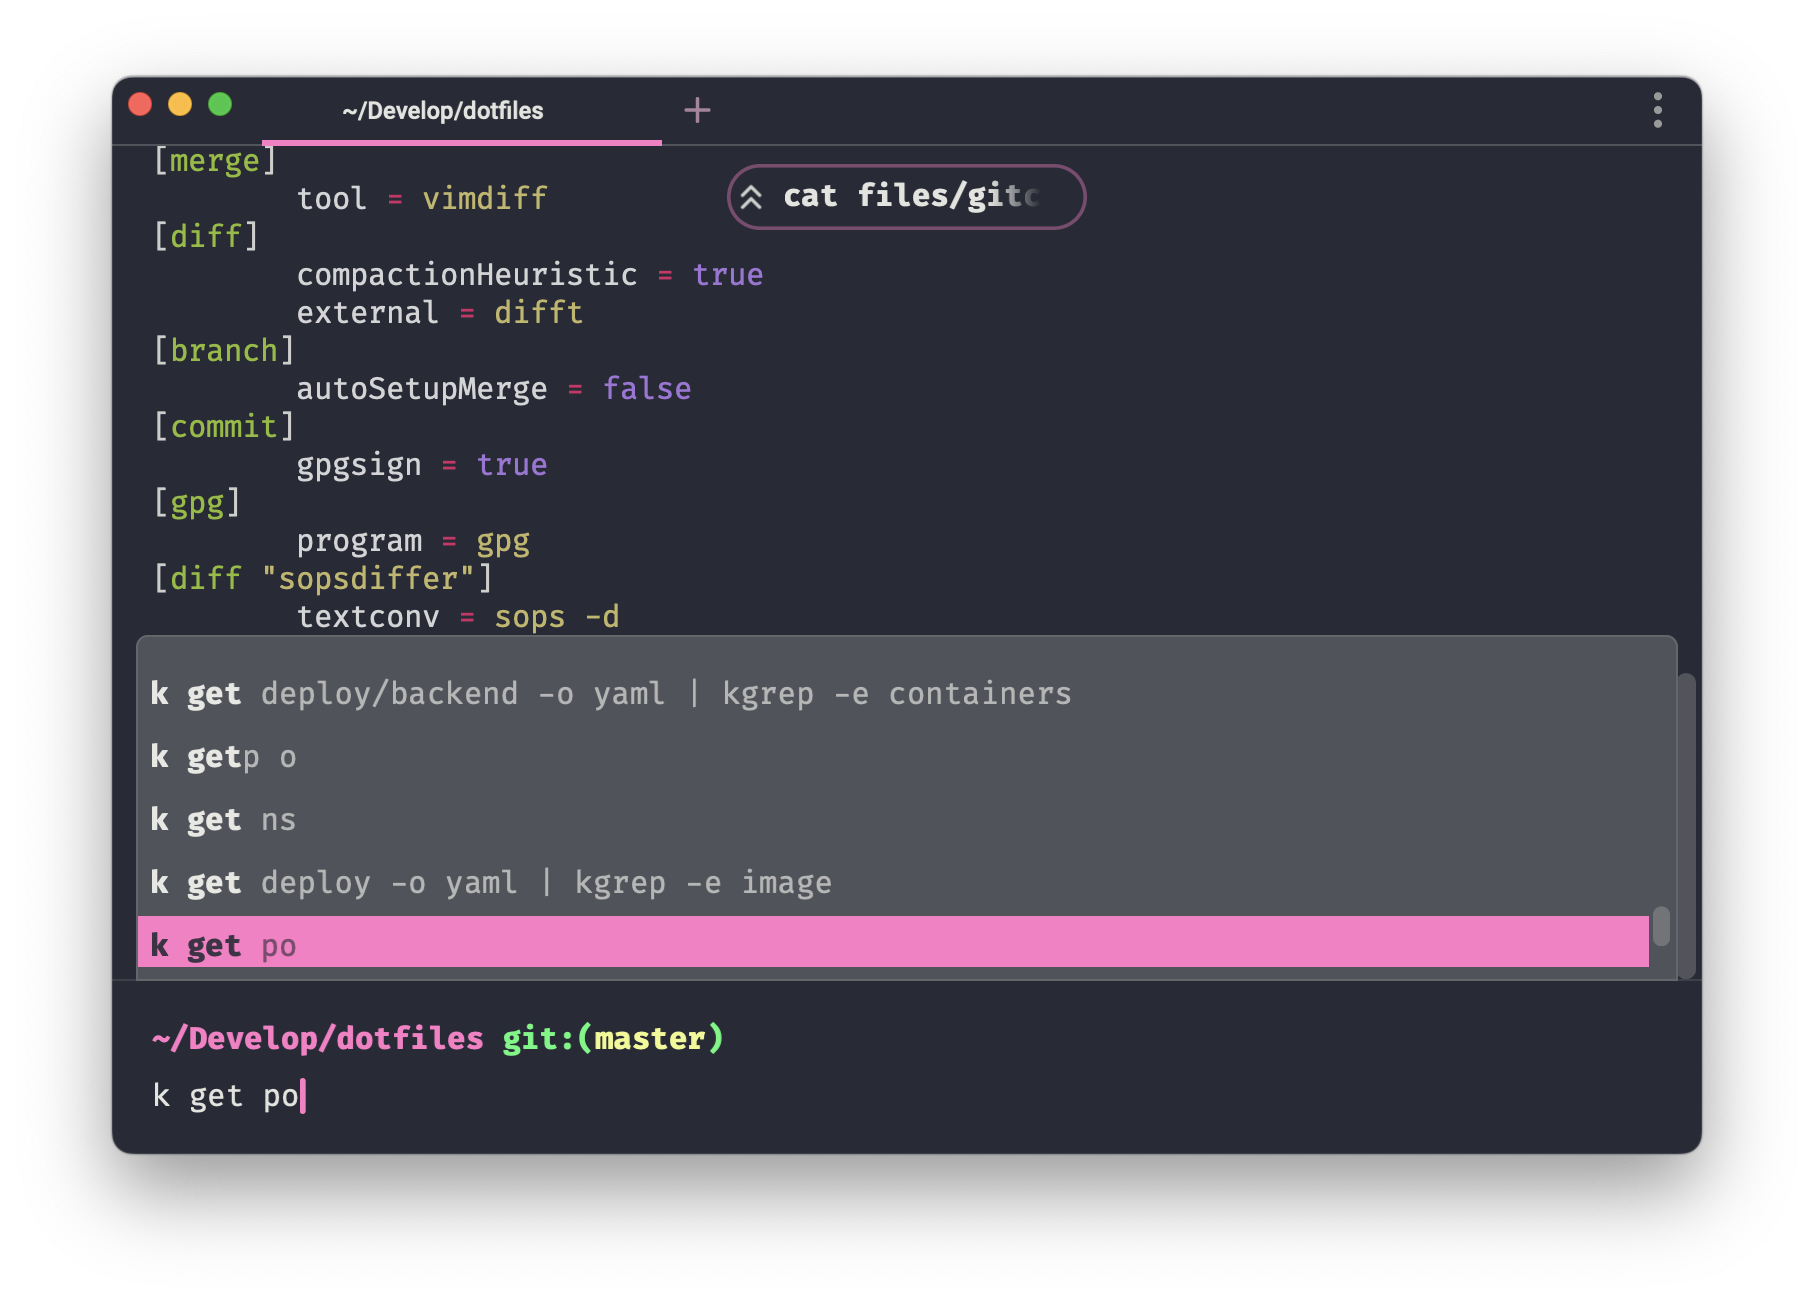1814x1302 pixels.
Task: Click 'git:(master)' branch indicator
Action: 613,1039
